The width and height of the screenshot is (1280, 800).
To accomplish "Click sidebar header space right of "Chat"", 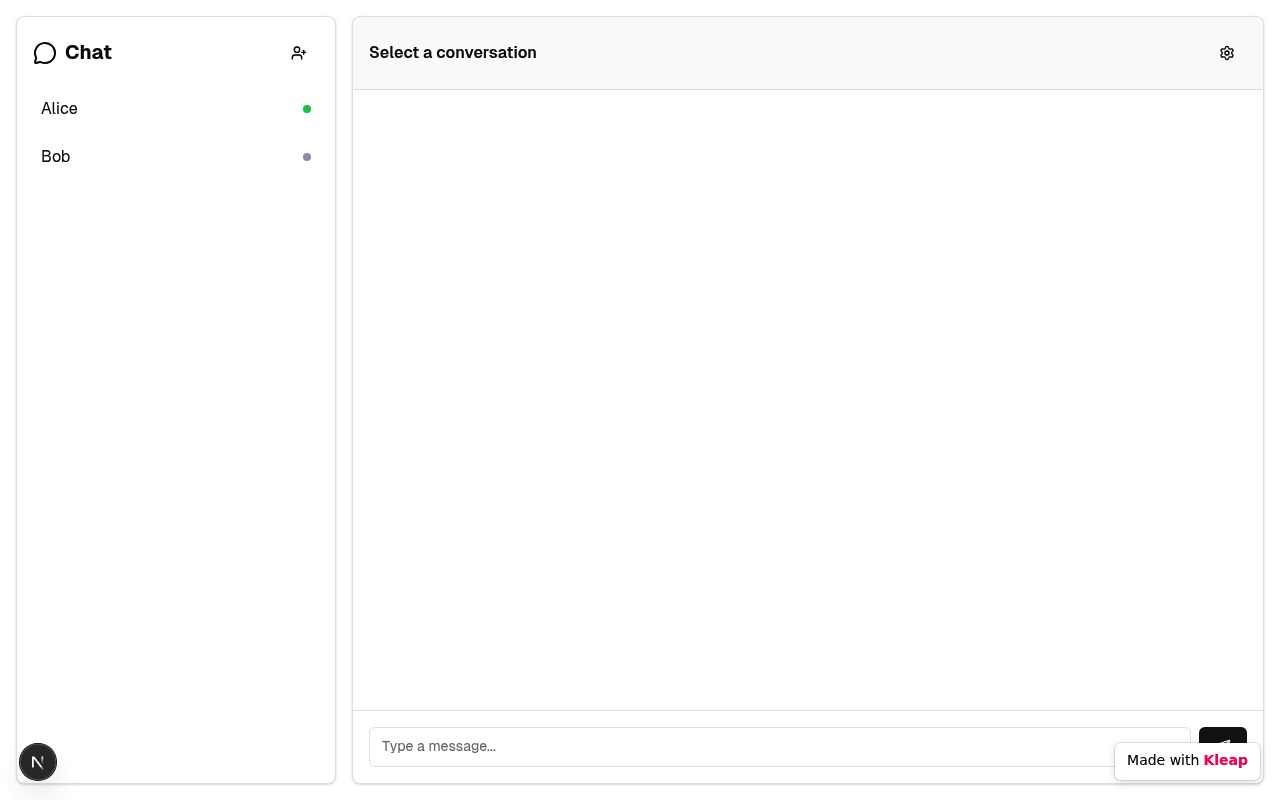I will pos(200,53).
